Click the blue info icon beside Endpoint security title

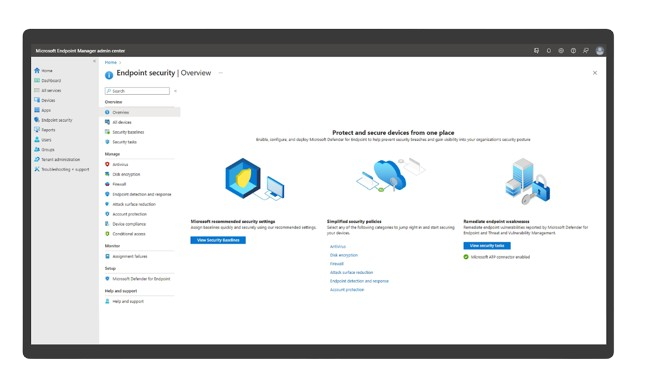(x=109, y=75)
